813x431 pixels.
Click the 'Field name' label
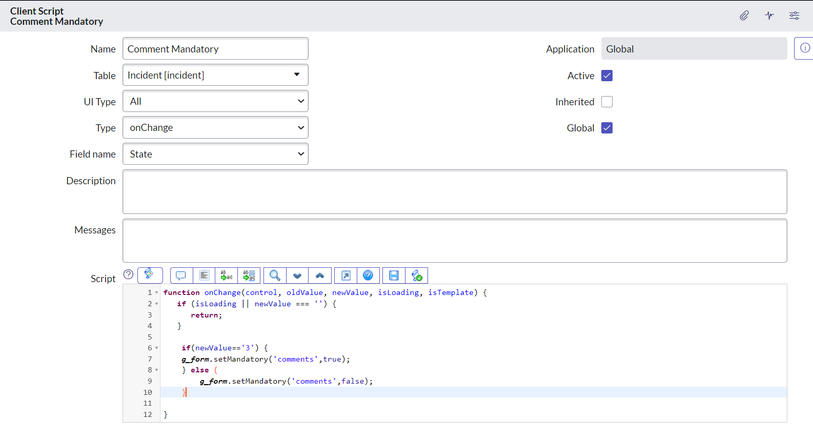pyautogui.click(x=92, y=154)
